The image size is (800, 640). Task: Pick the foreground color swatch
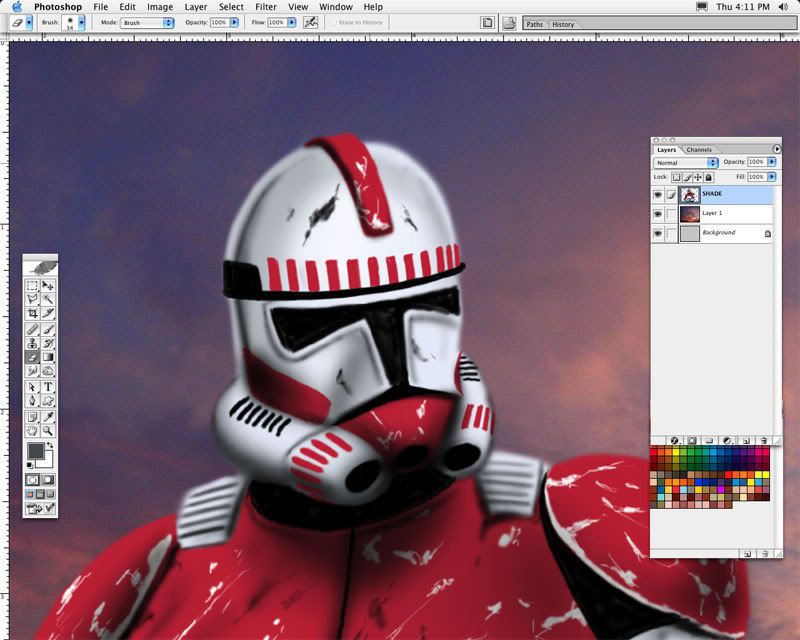coord(36,451)
